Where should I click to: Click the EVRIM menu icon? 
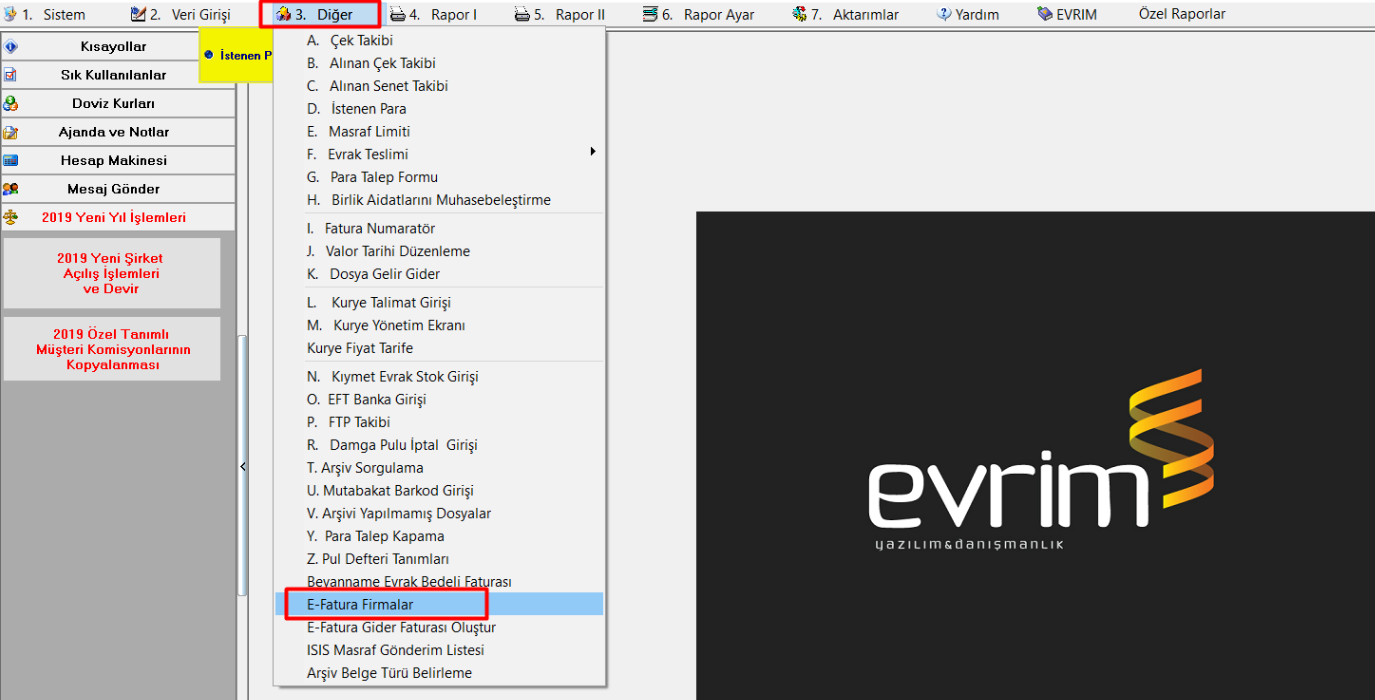(x=1045, y=14)
